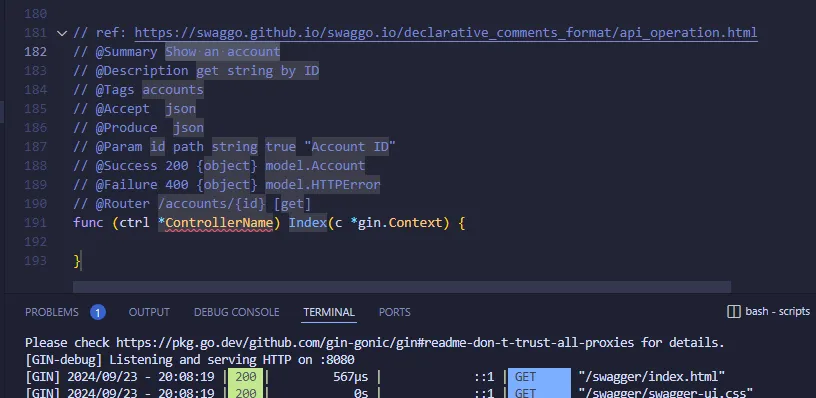
Task: Click the model.HTTPError text on line 189
Action: [323, 185]
